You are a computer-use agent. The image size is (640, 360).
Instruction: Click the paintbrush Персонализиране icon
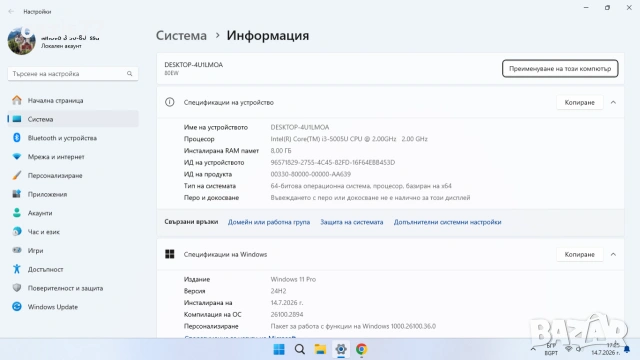(x=17, y=175)
